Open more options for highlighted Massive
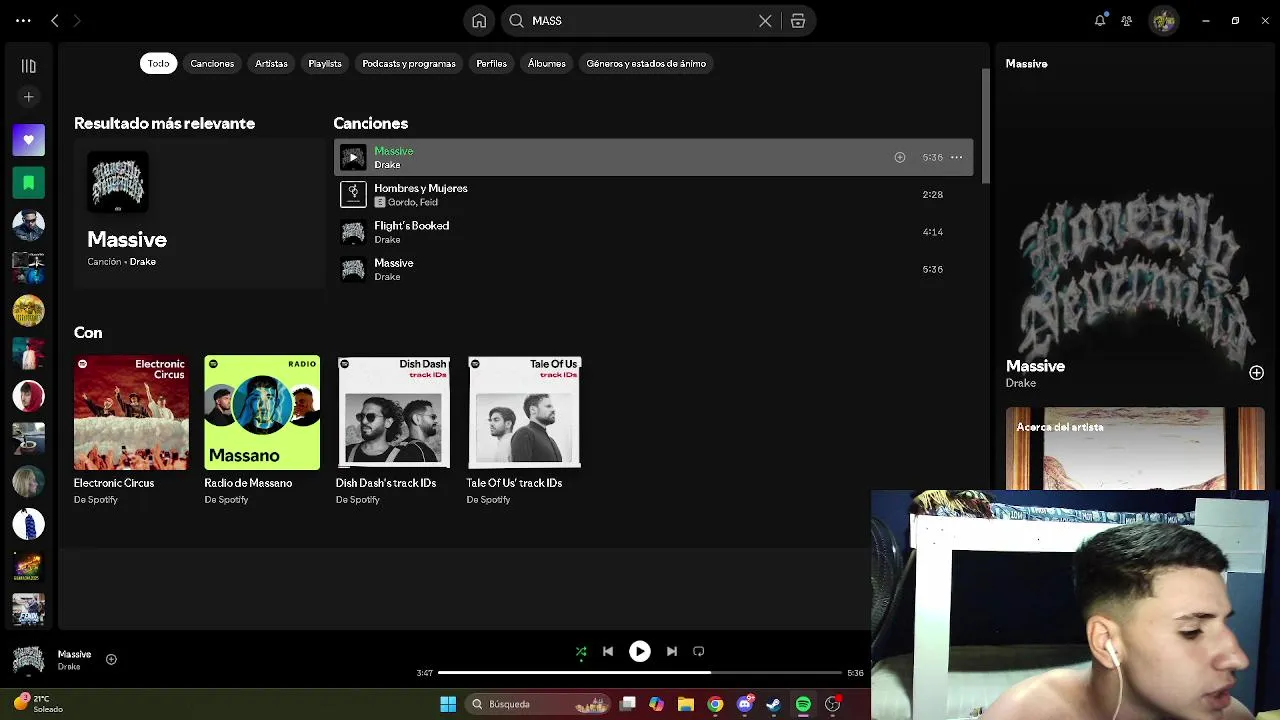The width and height of the screenshot is (1280, 720). point(956,157)
